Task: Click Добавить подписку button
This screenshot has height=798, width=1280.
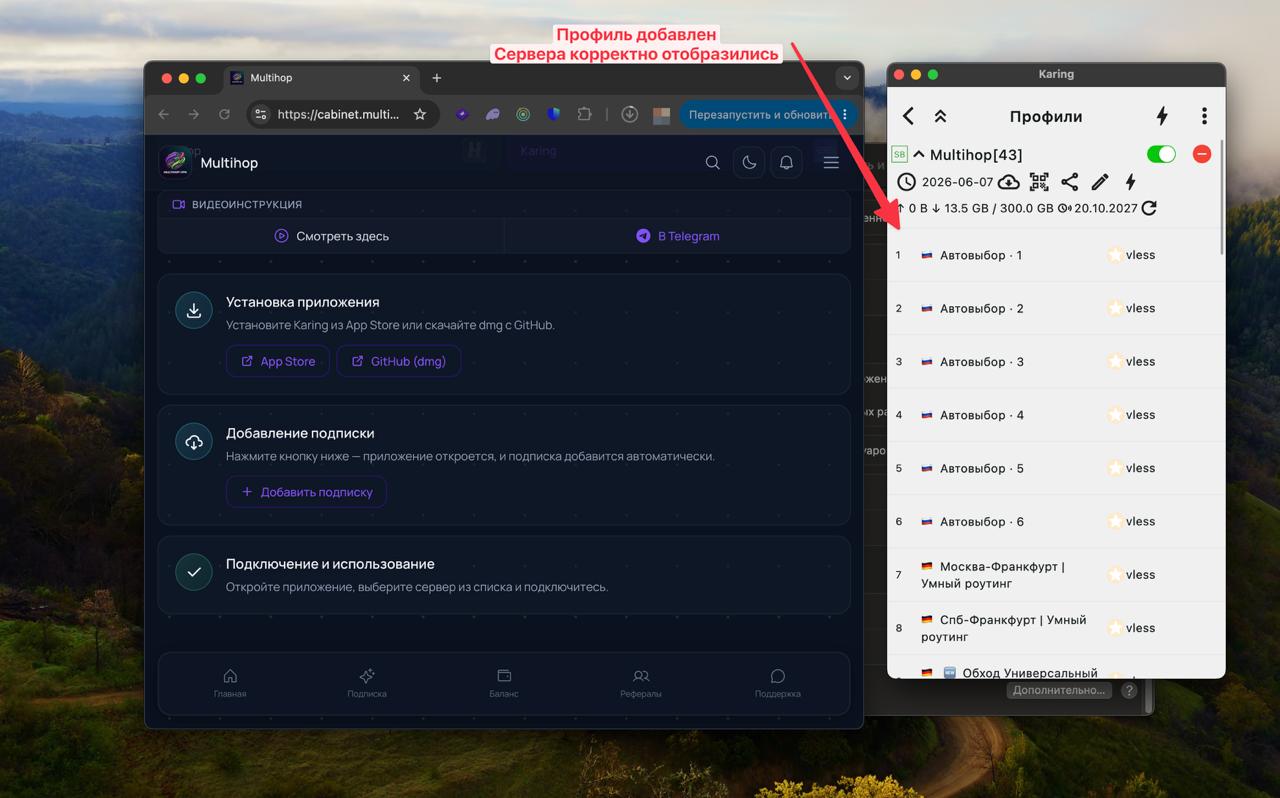Action: pos(306,492)
